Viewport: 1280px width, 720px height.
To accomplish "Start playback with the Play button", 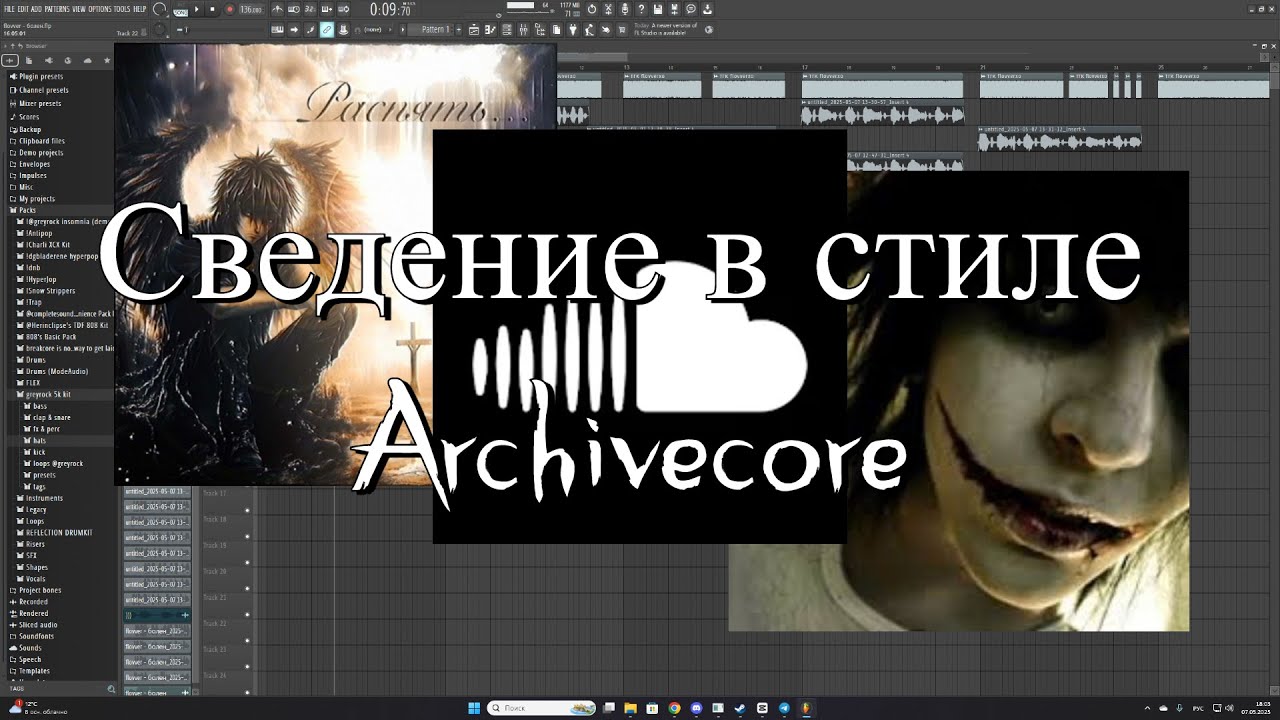I will [197, 9].
